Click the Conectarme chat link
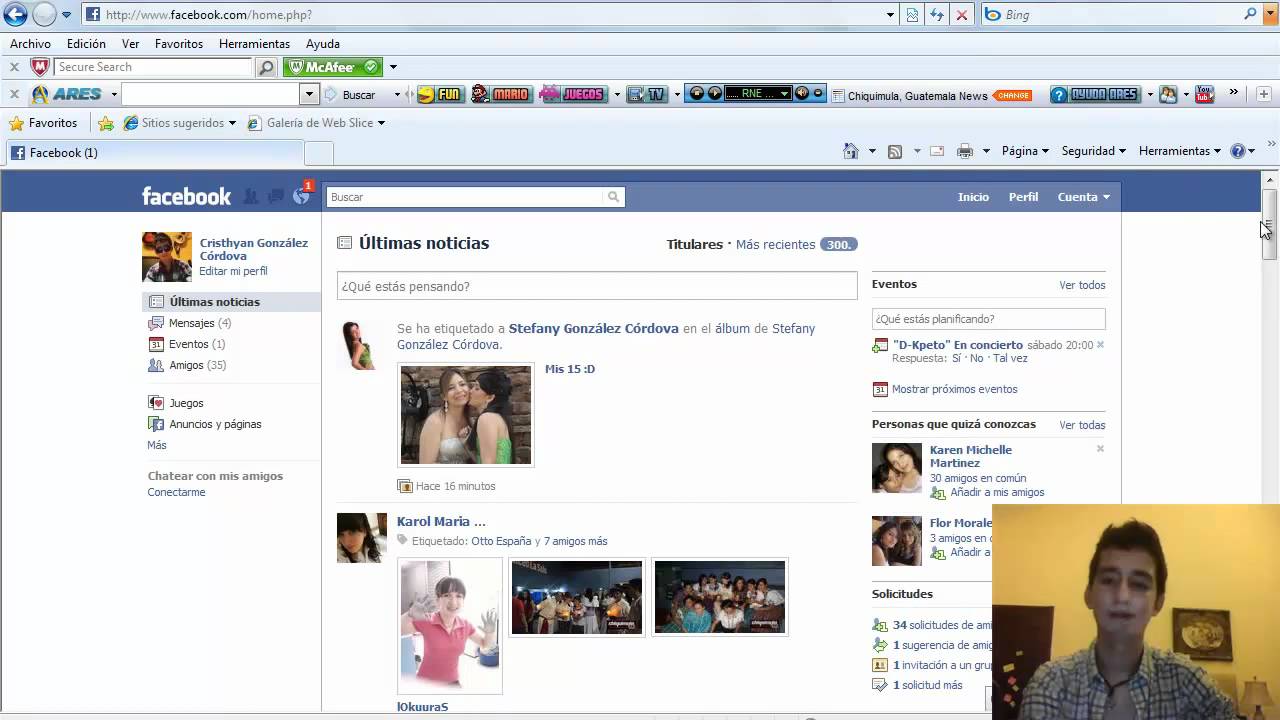 coord(176,492)
